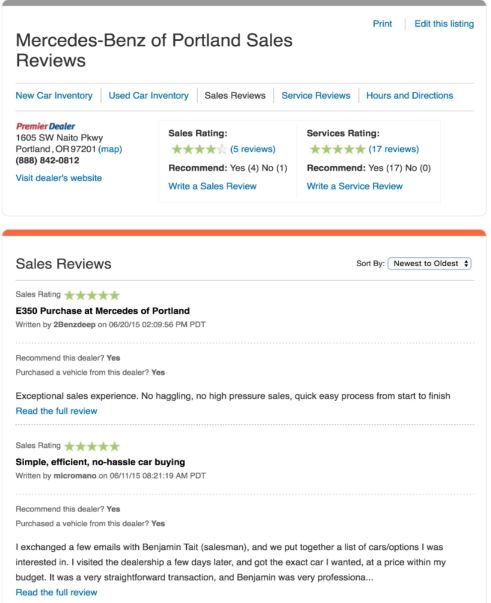Viewport: 491px width, 603px height.
Task: Click star rating of E350 Purchase review
Action: 92,295
